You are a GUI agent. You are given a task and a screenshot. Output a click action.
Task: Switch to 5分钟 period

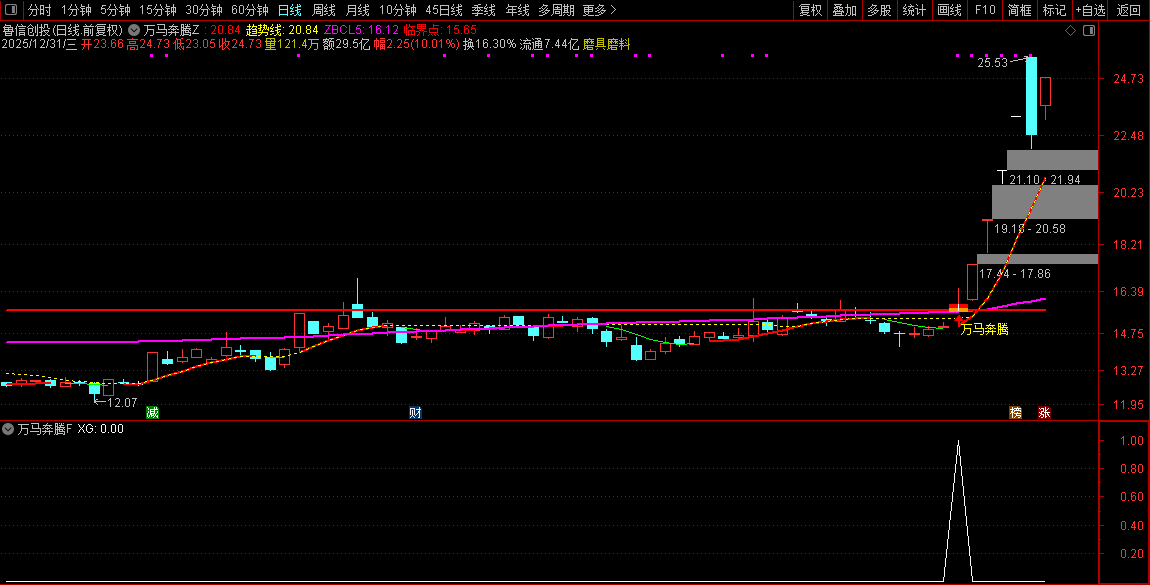click(x=115, y=10)
